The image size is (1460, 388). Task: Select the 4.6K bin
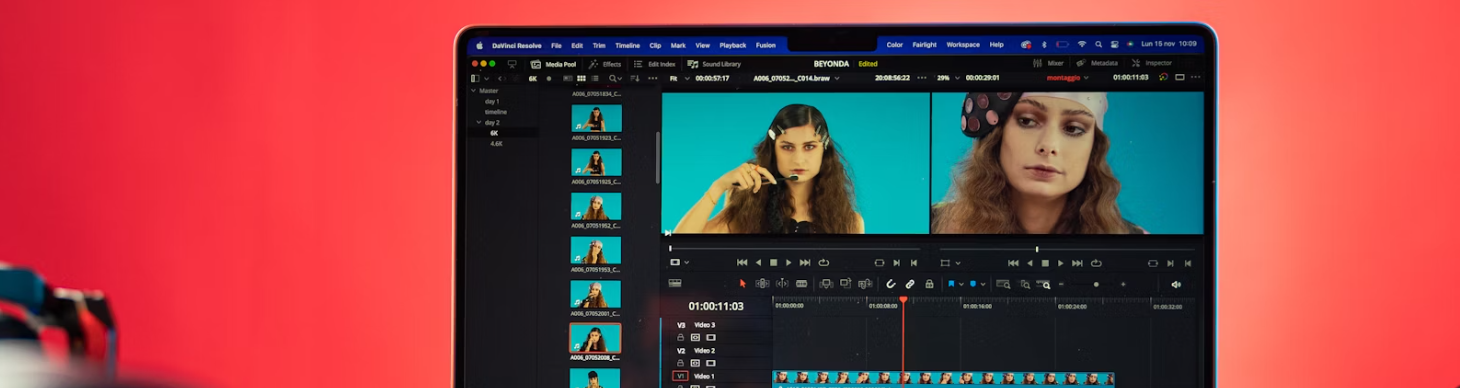point(496,144)
